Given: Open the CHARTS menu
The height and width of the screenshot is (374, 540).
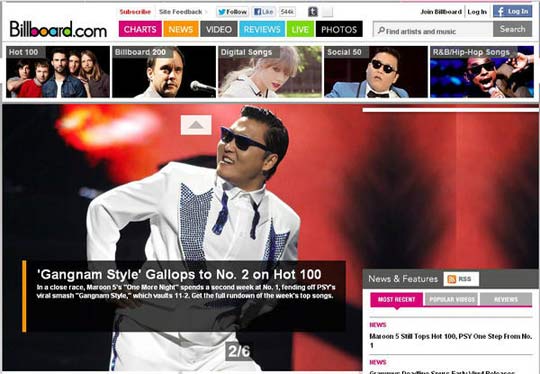Looking at the screenshot, I should click(140, 29).
